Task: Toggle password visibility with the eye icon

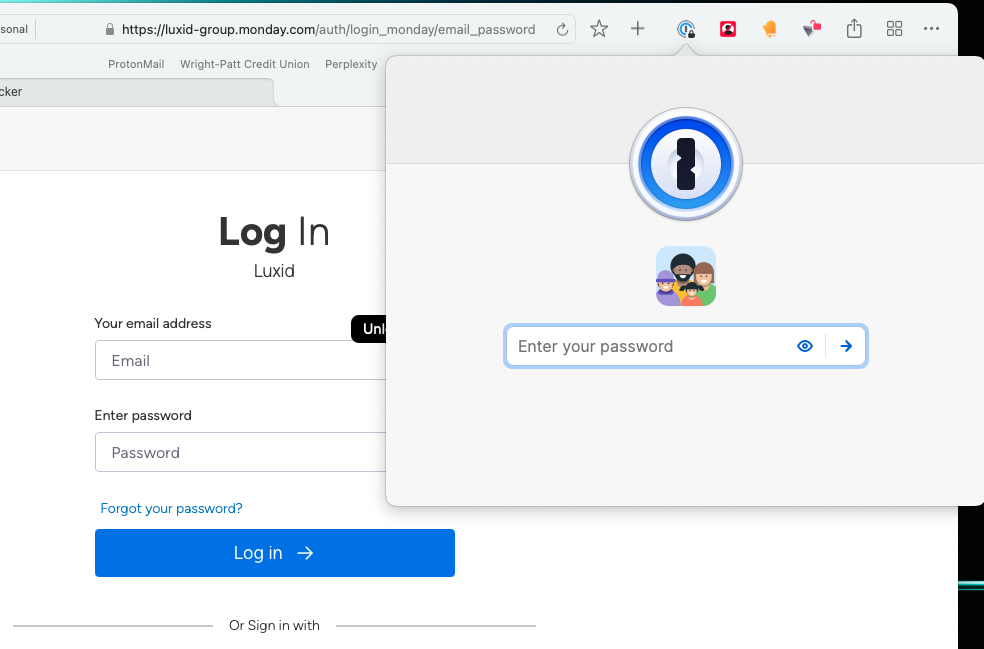Action: click(805, 346)
